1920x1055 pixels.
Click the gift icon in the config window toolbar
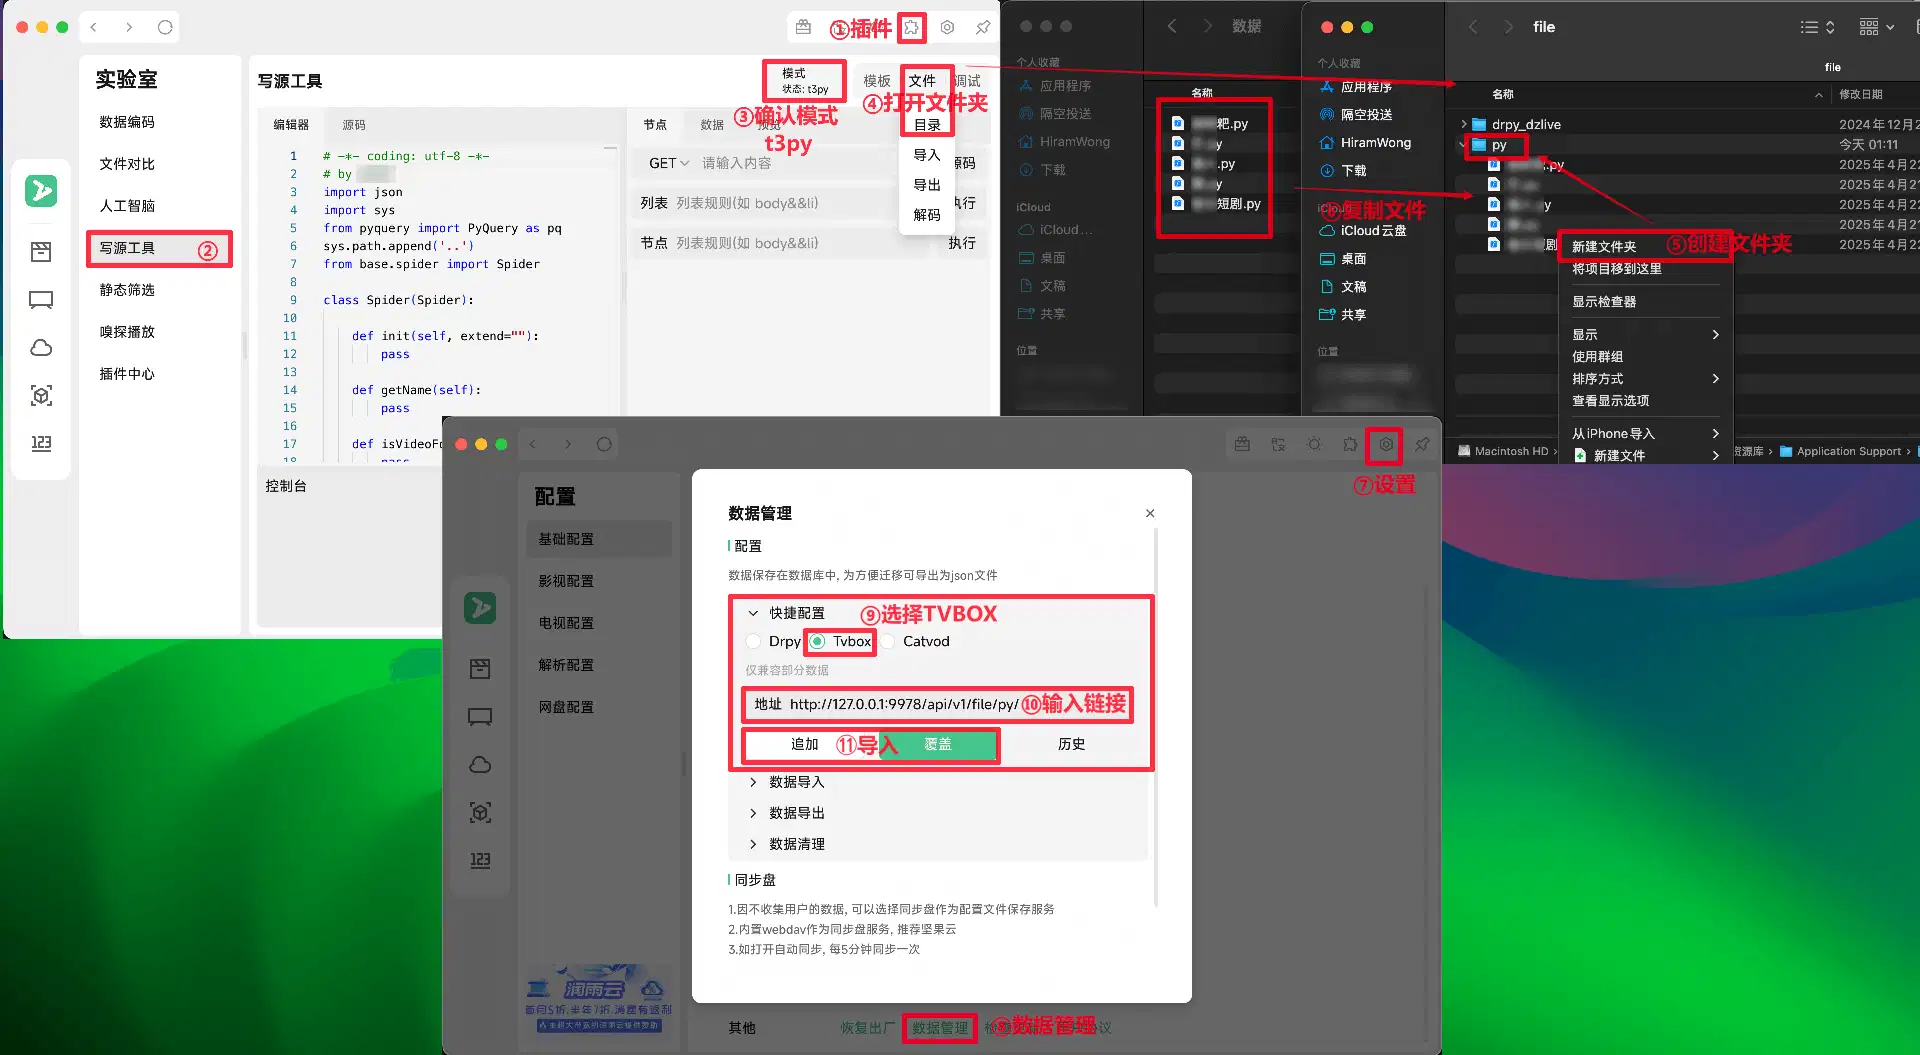point(1242,444)
